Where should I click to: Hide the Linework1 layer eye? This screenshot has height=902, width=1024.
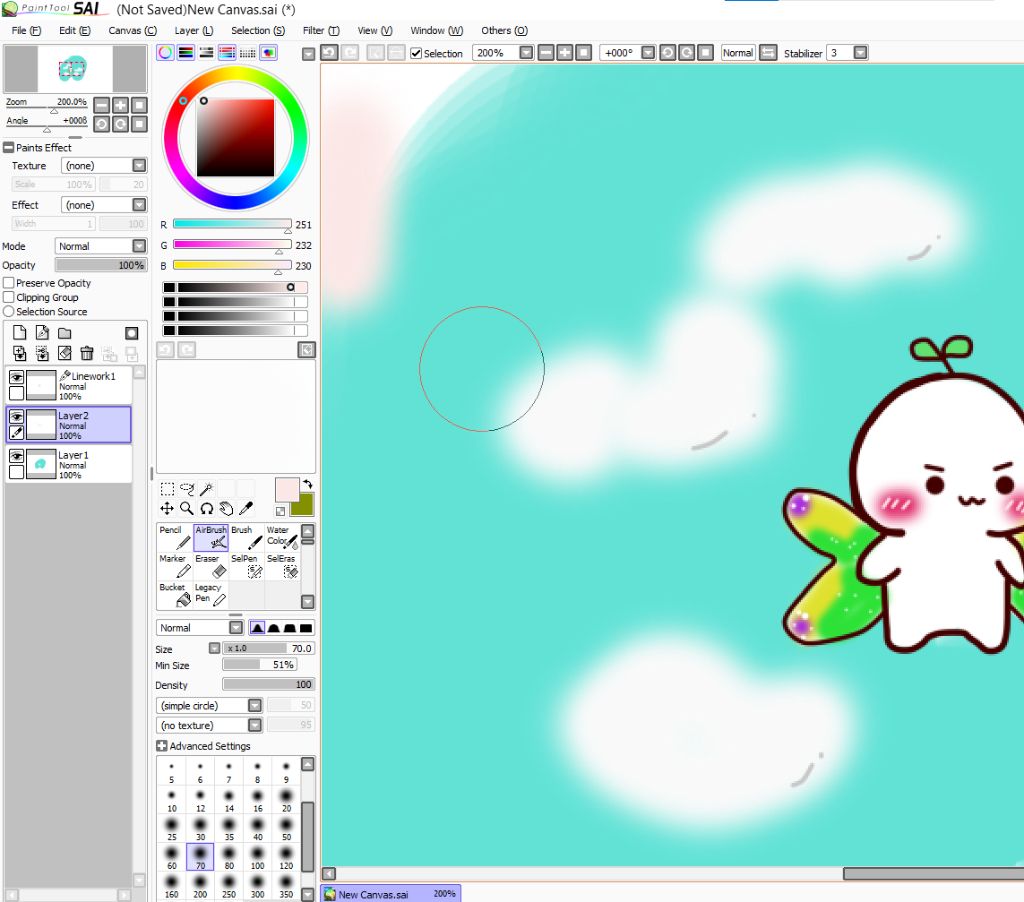coord(16,377)
